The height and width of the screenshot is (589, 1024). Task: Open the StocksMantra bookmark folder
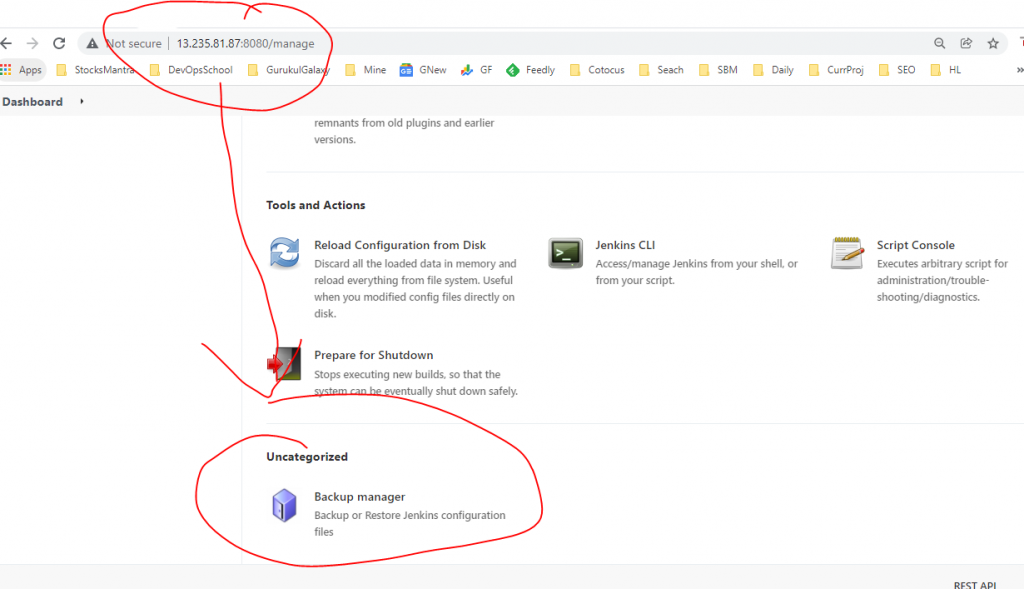95,70
